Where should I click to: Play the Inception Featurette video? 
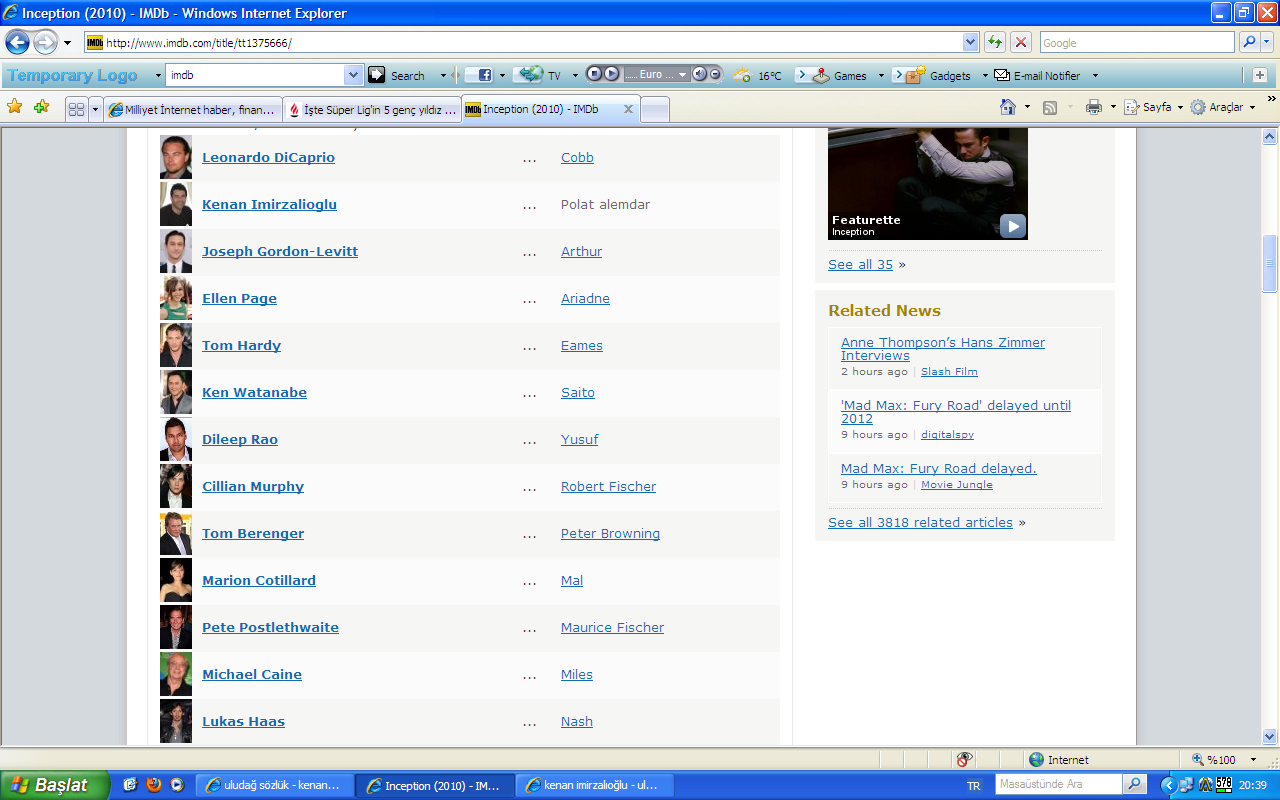point(1013,225)
